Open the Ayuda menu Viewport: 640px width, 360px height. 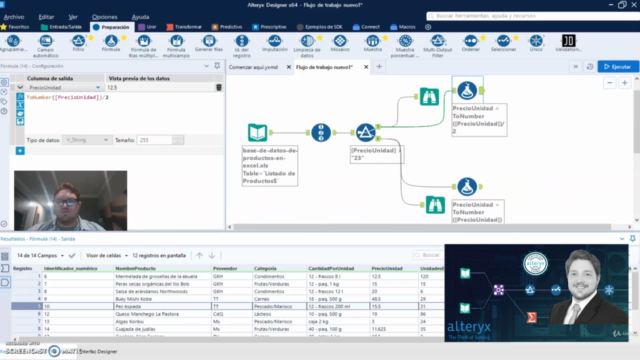[x=140, y=17]
